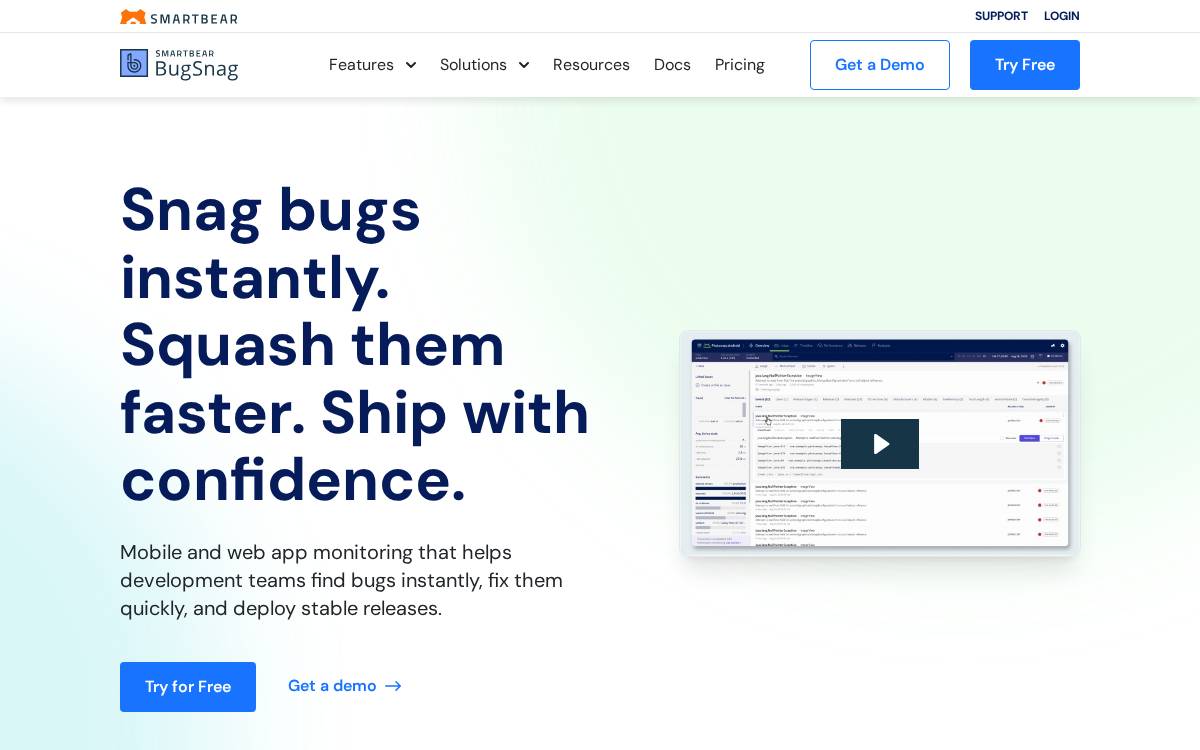
Task: View the Pricing page
Action: pos(740,65)
